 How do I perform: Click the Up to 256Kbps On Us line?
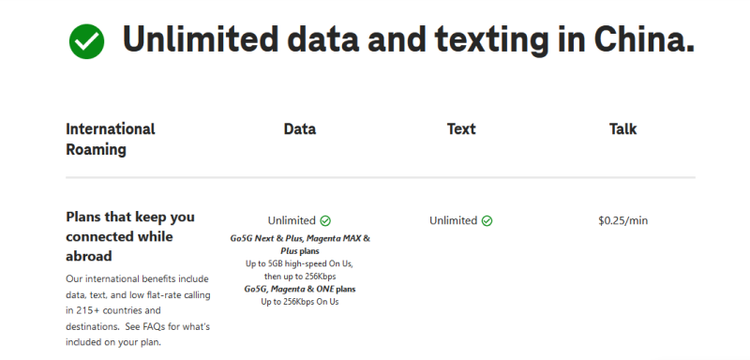[x=300, y=302]
